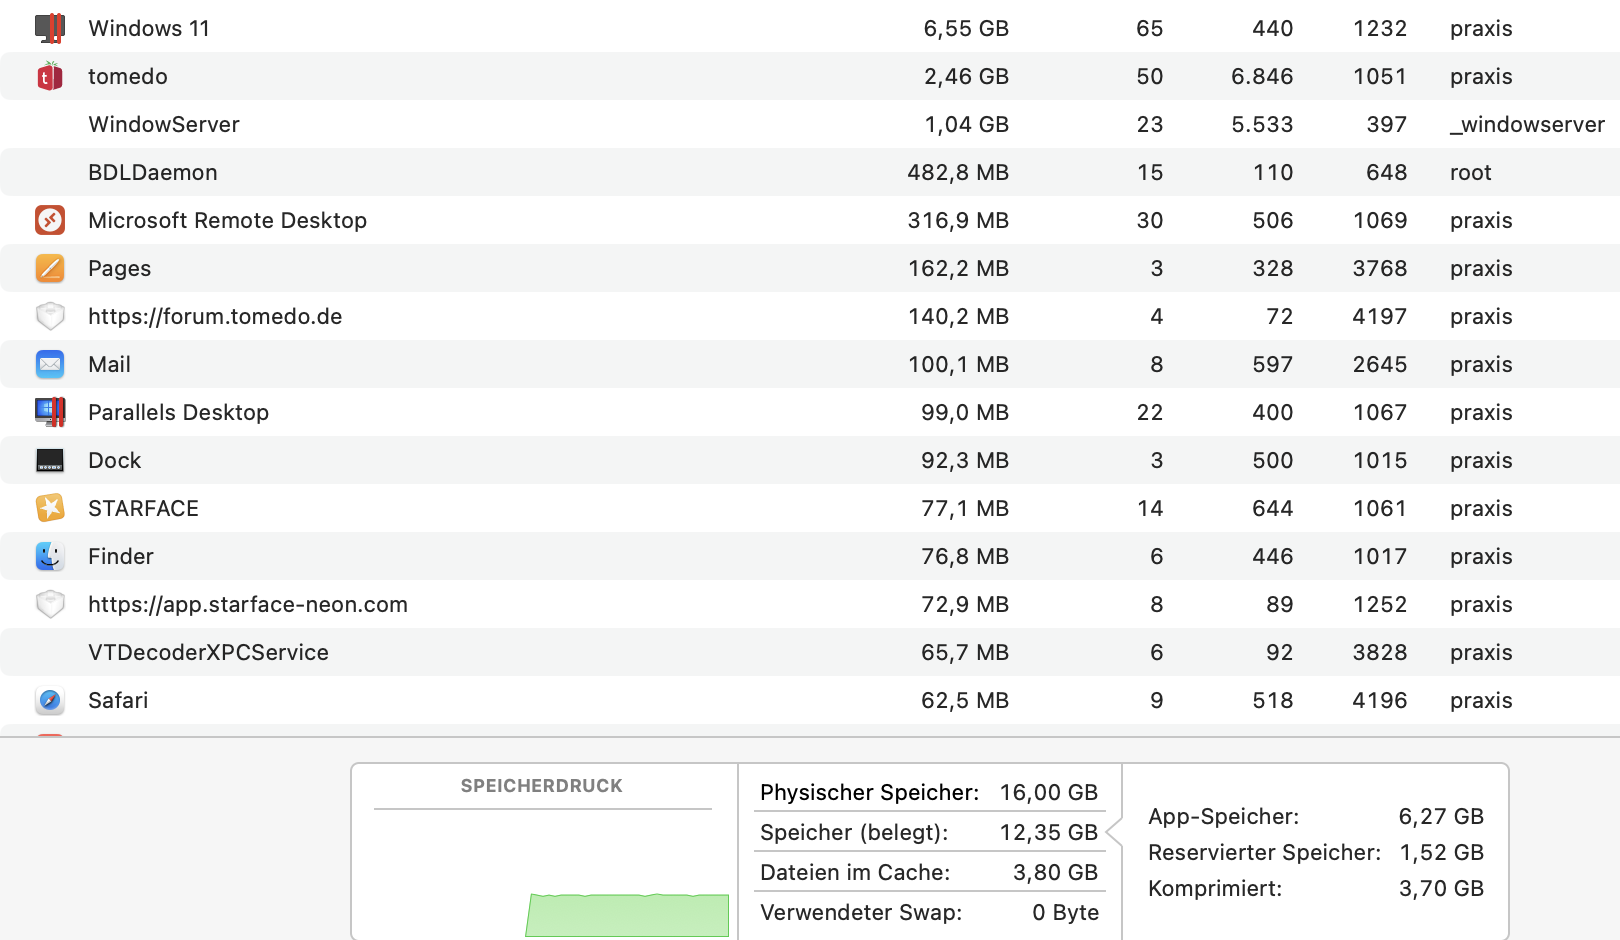Click the Dock process icon
This screenshot has width=1620, height=940.
[x=50, y=460]
